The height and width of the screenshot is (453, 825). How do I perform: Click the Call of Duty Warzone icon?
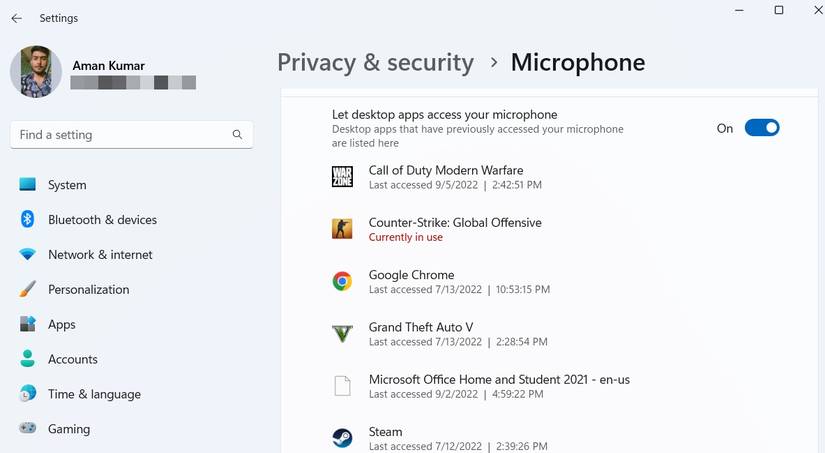coord(342,177)
